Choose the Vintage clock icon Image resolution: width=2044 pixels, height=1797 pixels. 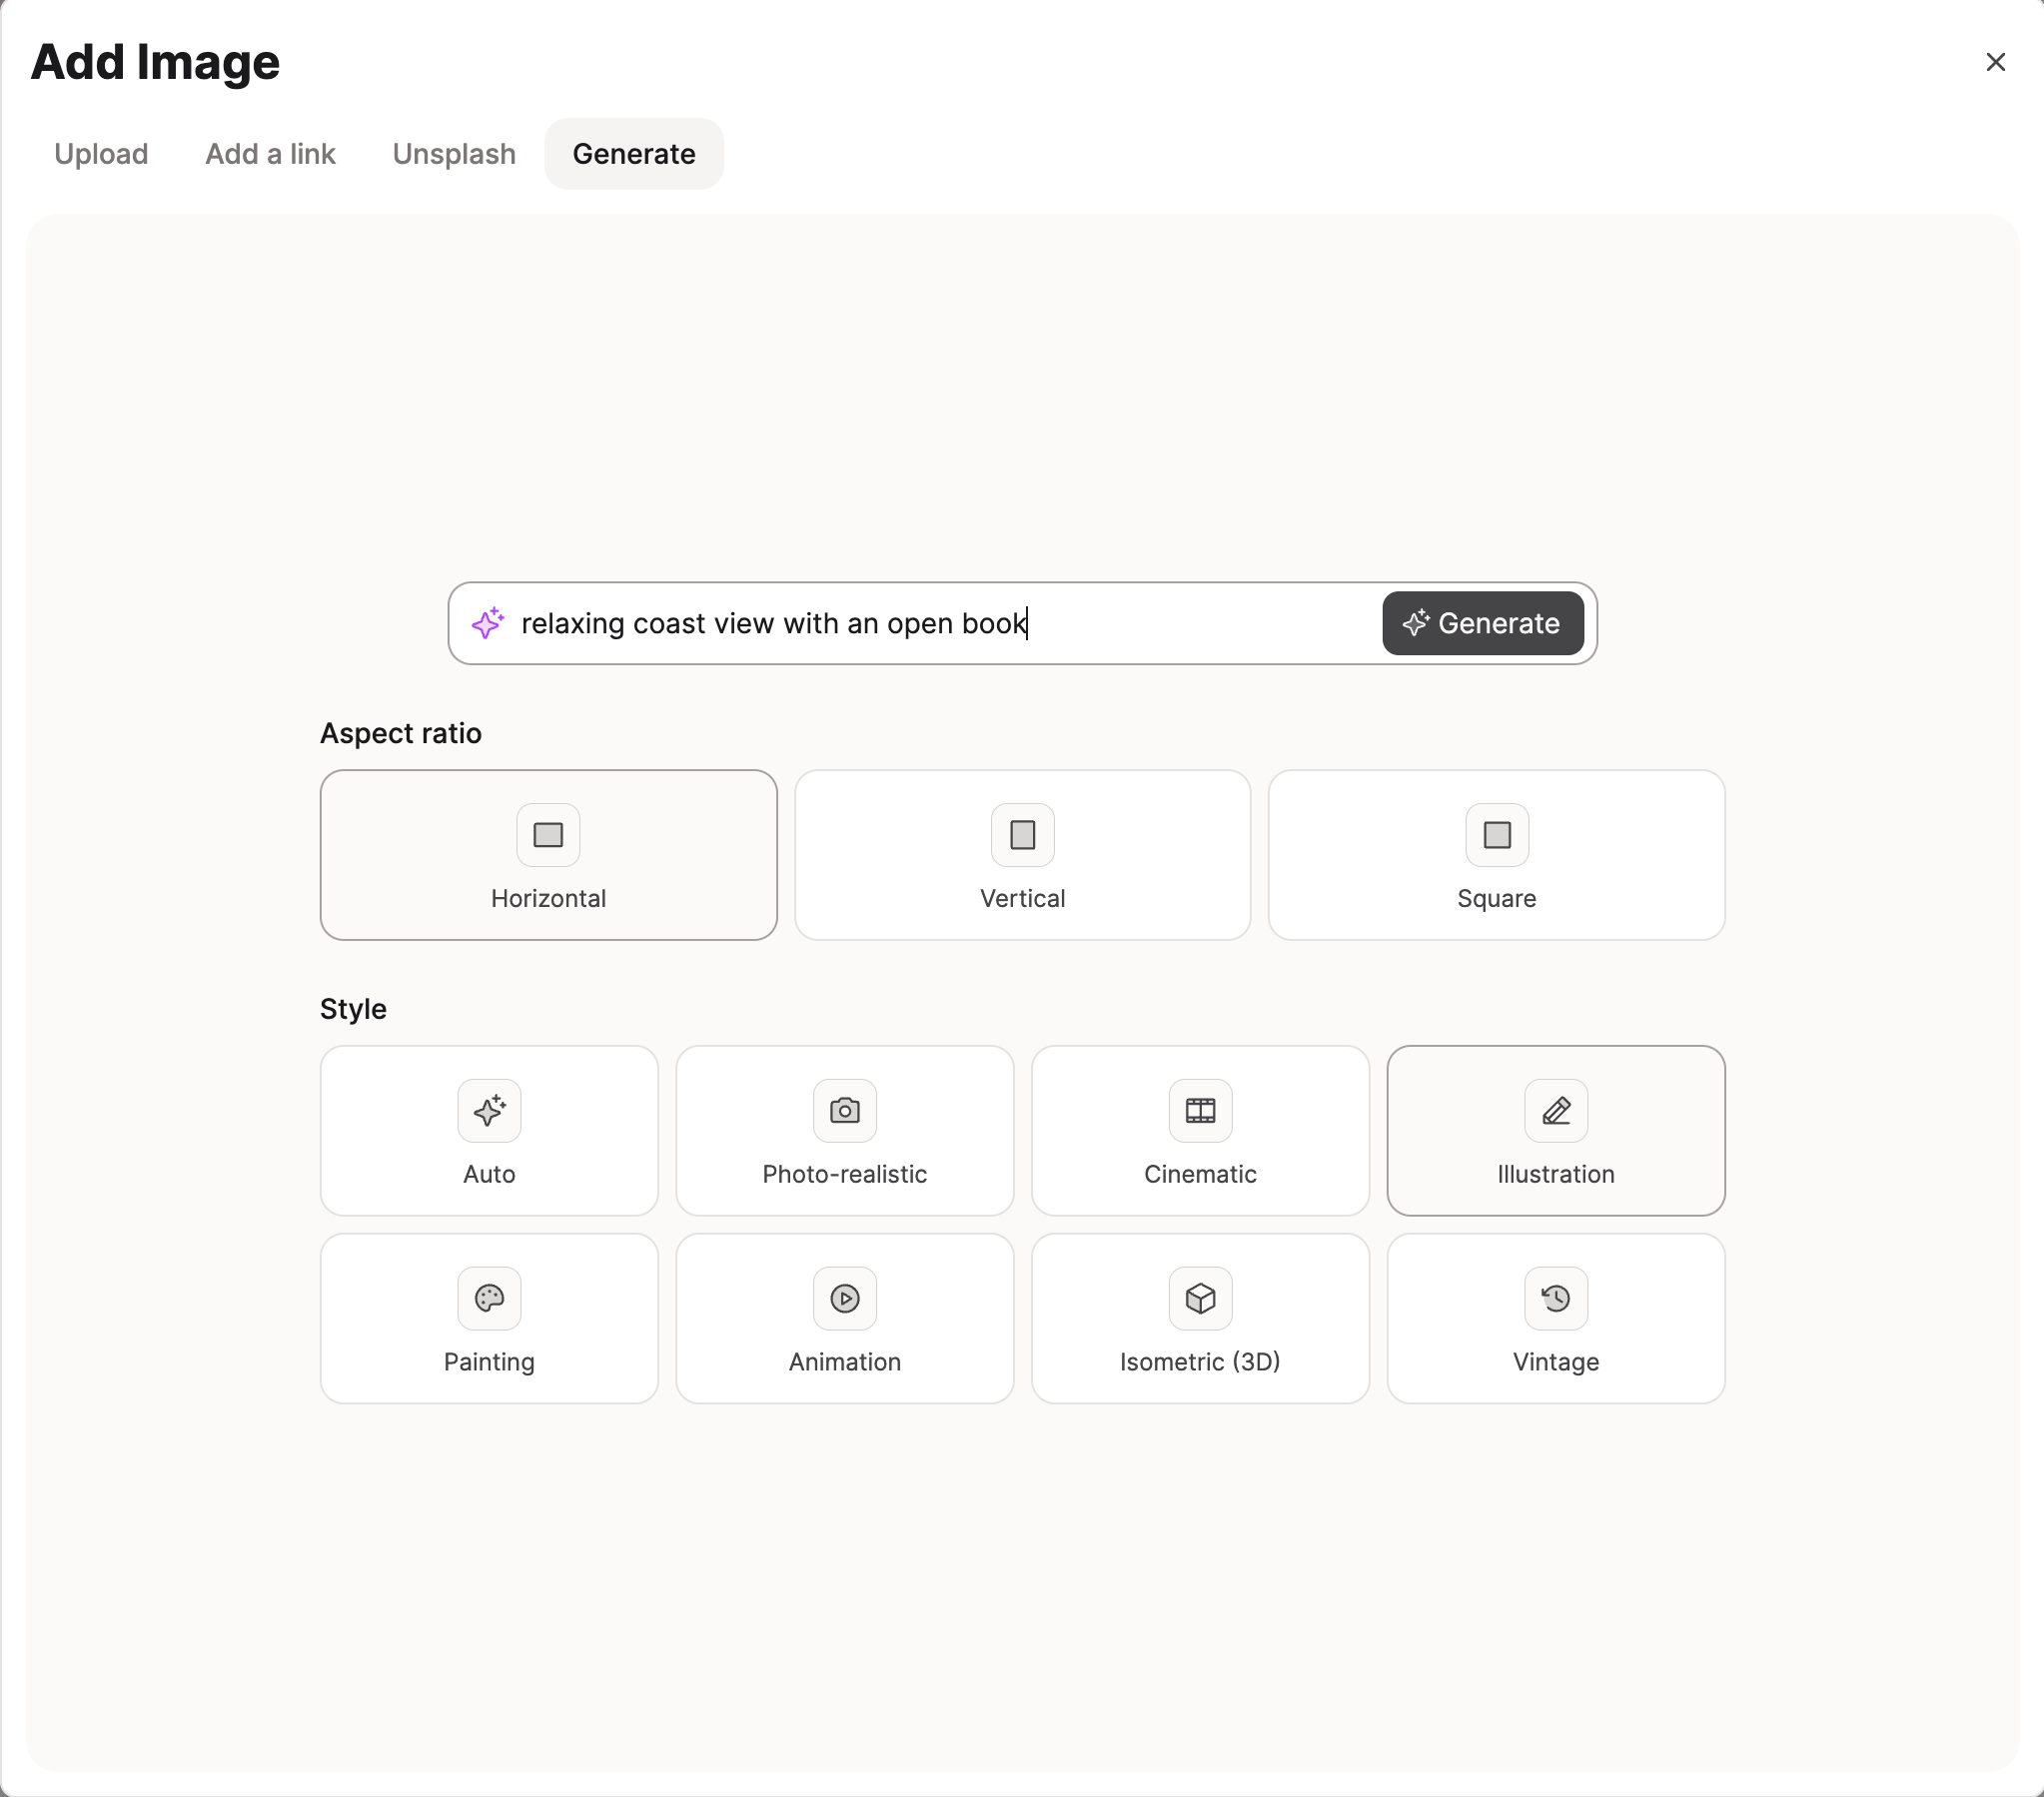point(1556,1298)
